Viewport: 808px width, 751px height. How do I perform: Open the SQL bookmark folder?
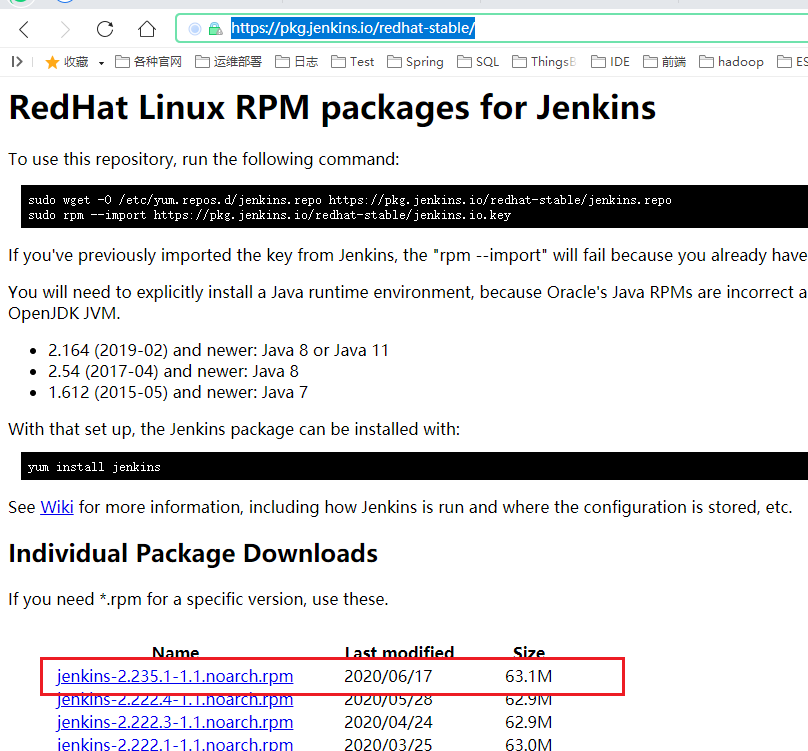[478, 62]
